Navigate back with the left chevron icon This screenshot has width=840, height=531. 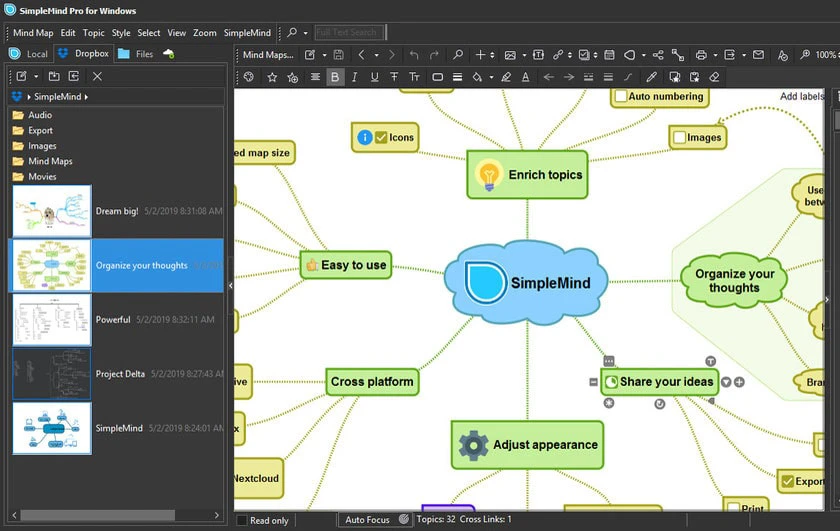(361, 55)
